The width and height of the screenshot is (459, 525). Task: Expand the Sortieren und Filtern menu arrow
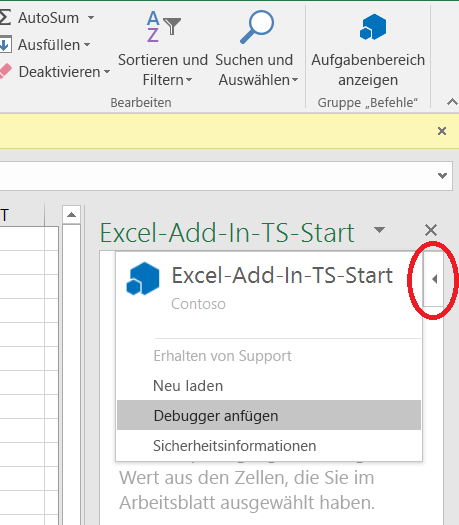pyautogui.click(x=189, y=80)
